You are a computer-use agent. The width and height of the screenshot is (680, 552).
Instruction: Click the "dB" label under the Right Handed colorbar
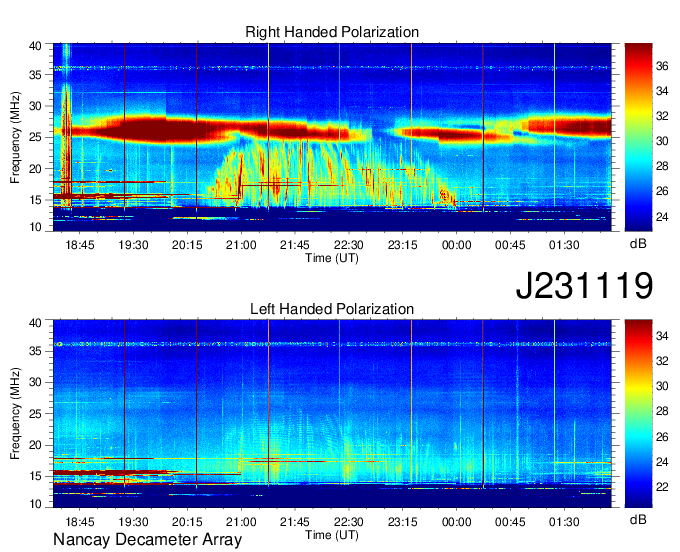[638, 244]
